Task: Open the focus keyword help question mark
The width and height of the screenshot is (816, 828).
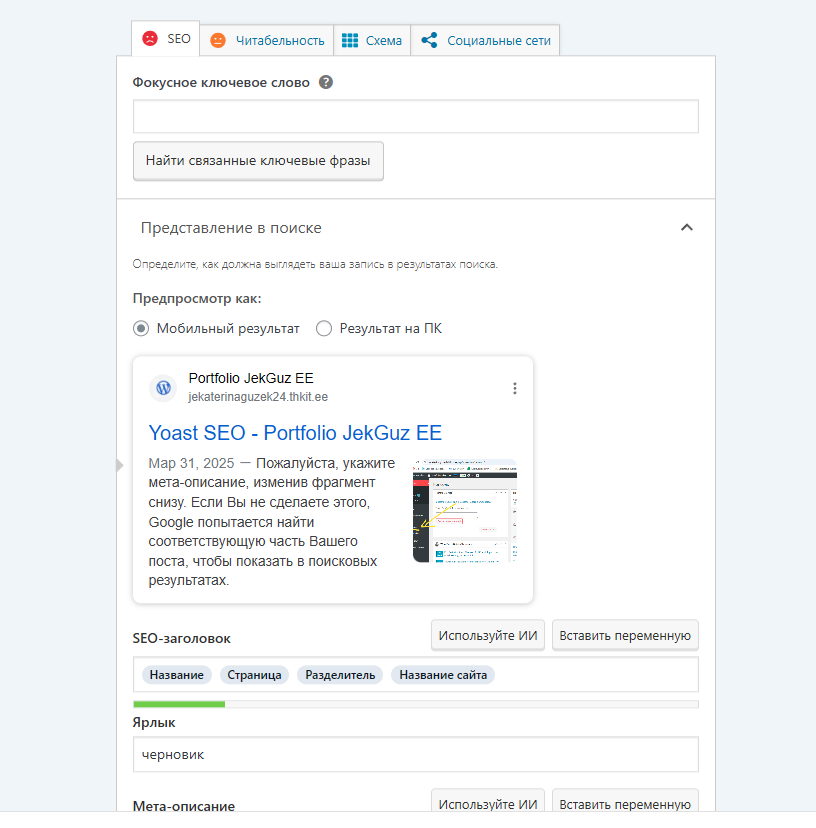Action: (x=326, y=82)
